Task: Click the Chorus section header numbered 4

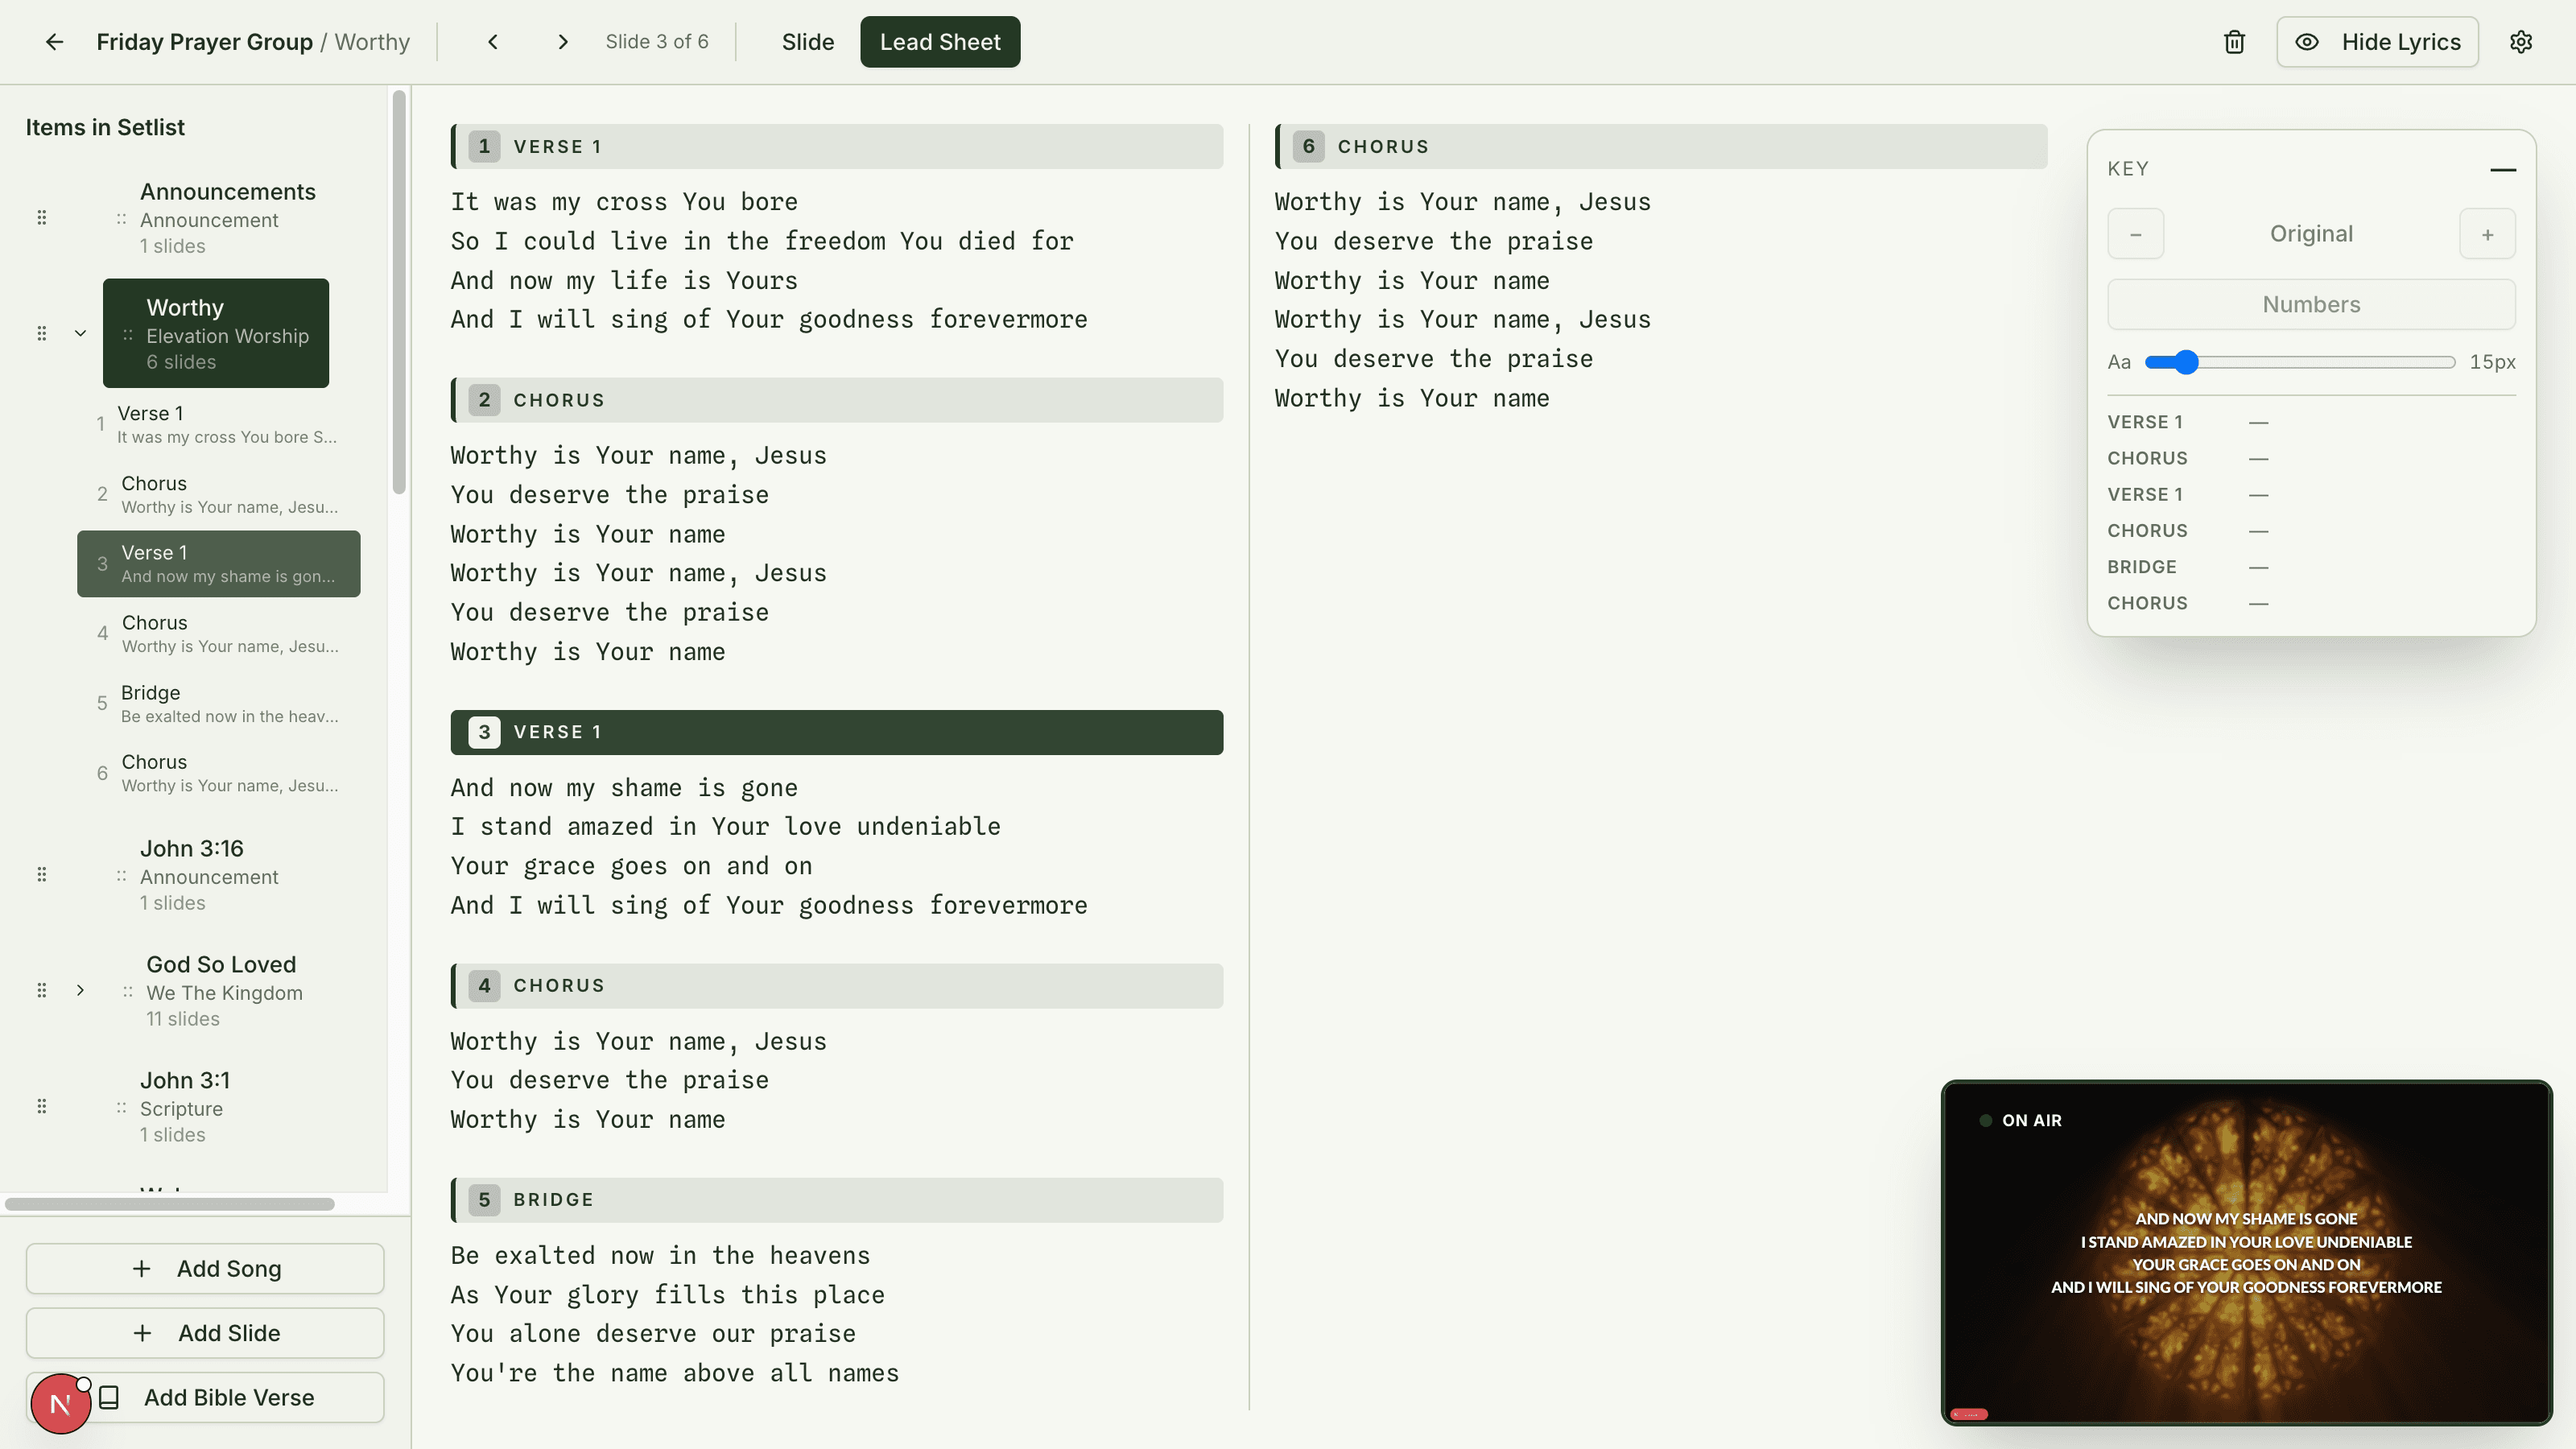Action: [837, 985]
